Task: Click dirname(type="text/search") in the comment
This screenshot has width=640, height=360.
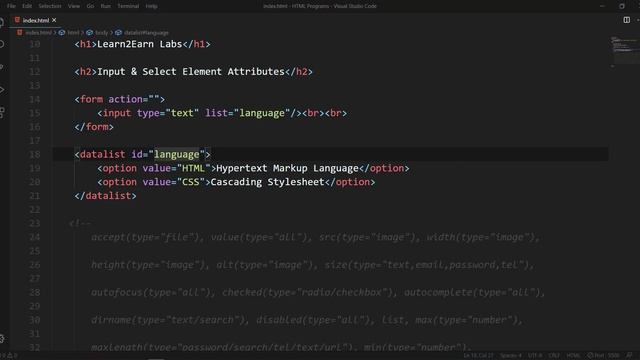Action: pos(168,320)
